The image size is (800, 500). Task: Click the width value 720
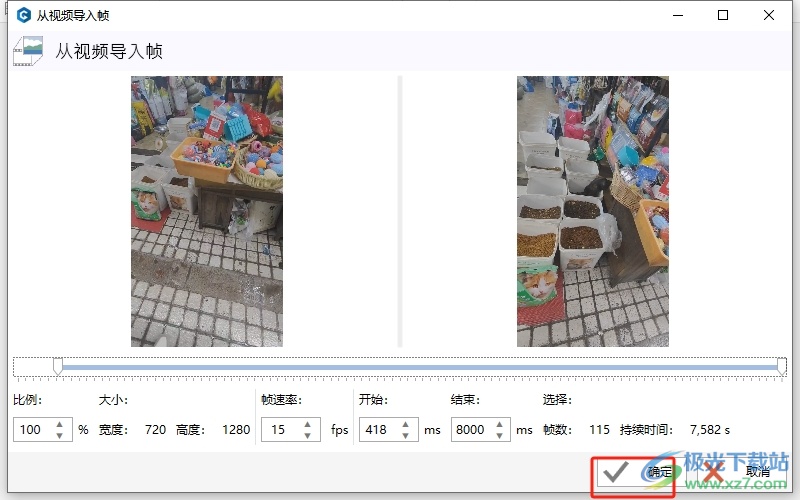(155, 430)
